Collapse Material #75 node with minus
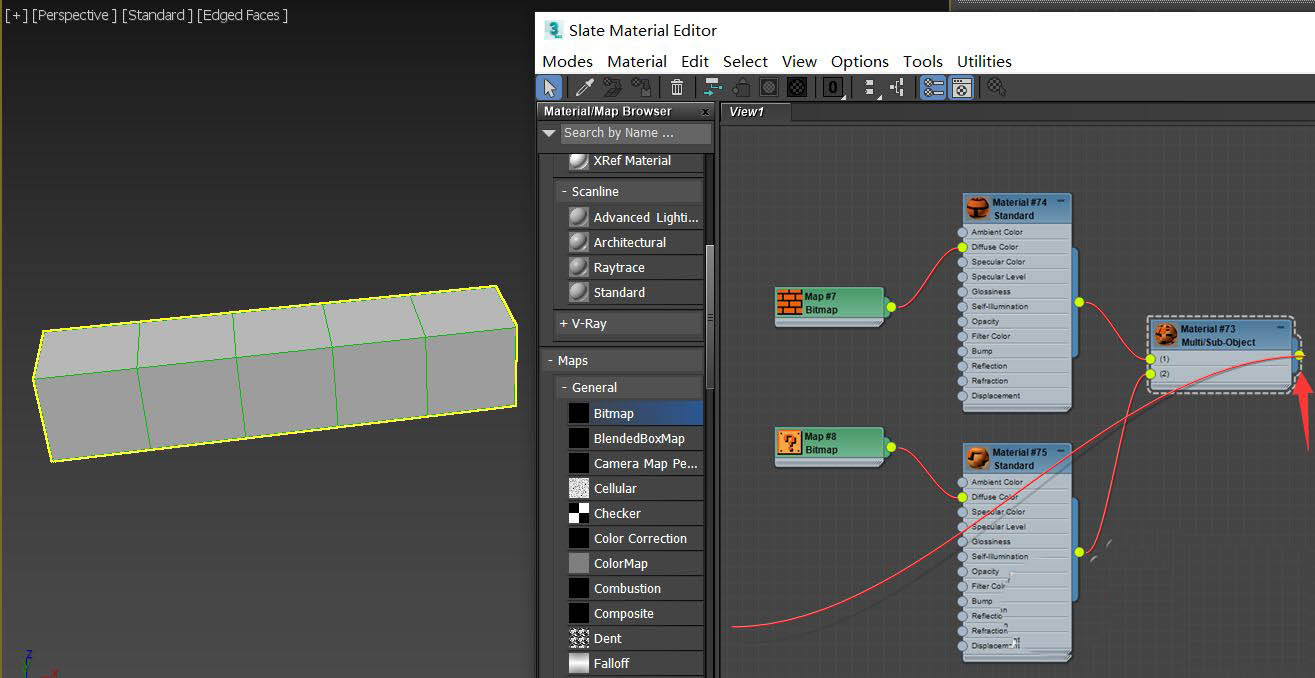1315x678 pixels. tap(1061, 451)
